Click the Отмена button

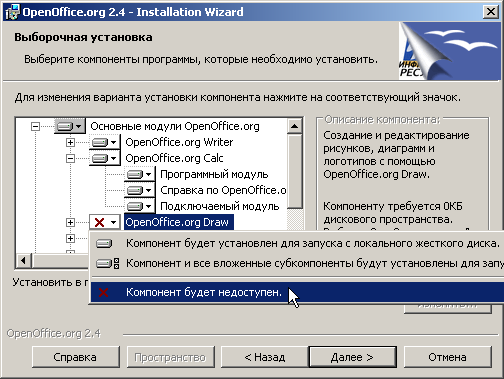click(448, 357)
